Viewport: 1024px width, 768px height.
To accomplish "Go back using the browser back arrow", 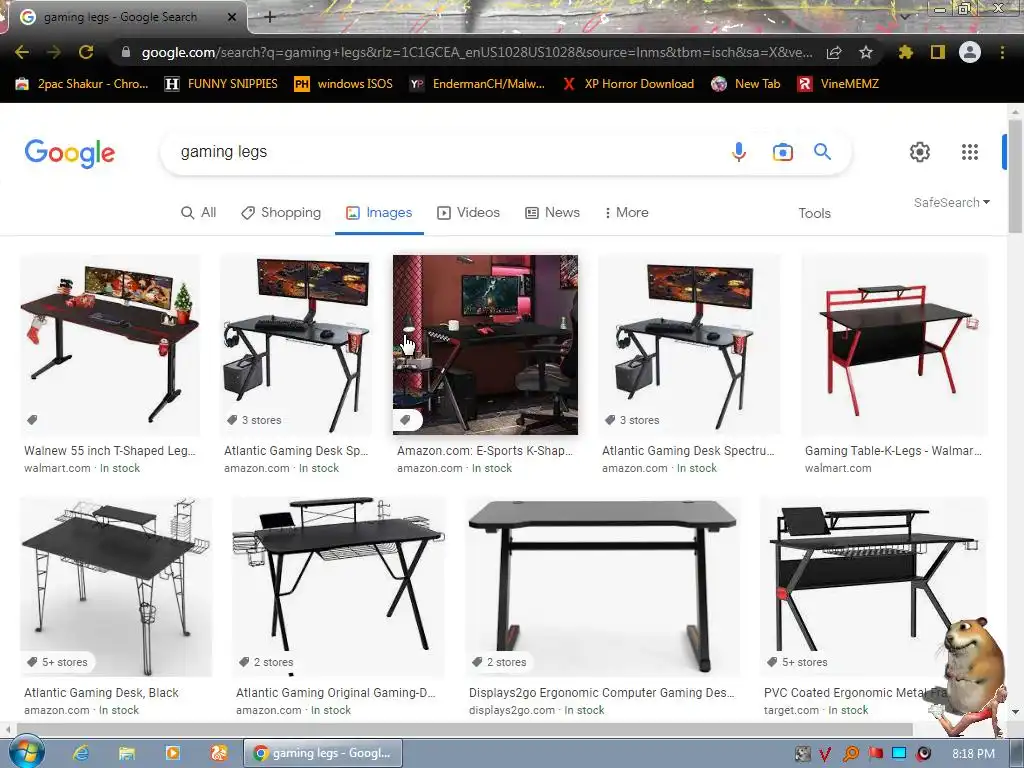I will pos(22,52).
